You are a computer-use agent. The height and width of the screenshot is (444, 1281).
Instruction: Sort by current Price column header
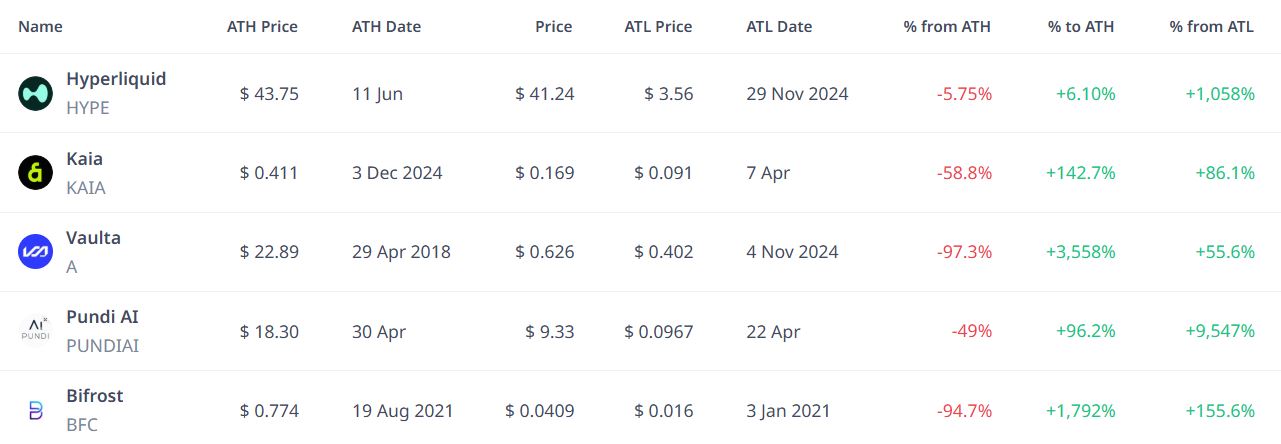553,27
